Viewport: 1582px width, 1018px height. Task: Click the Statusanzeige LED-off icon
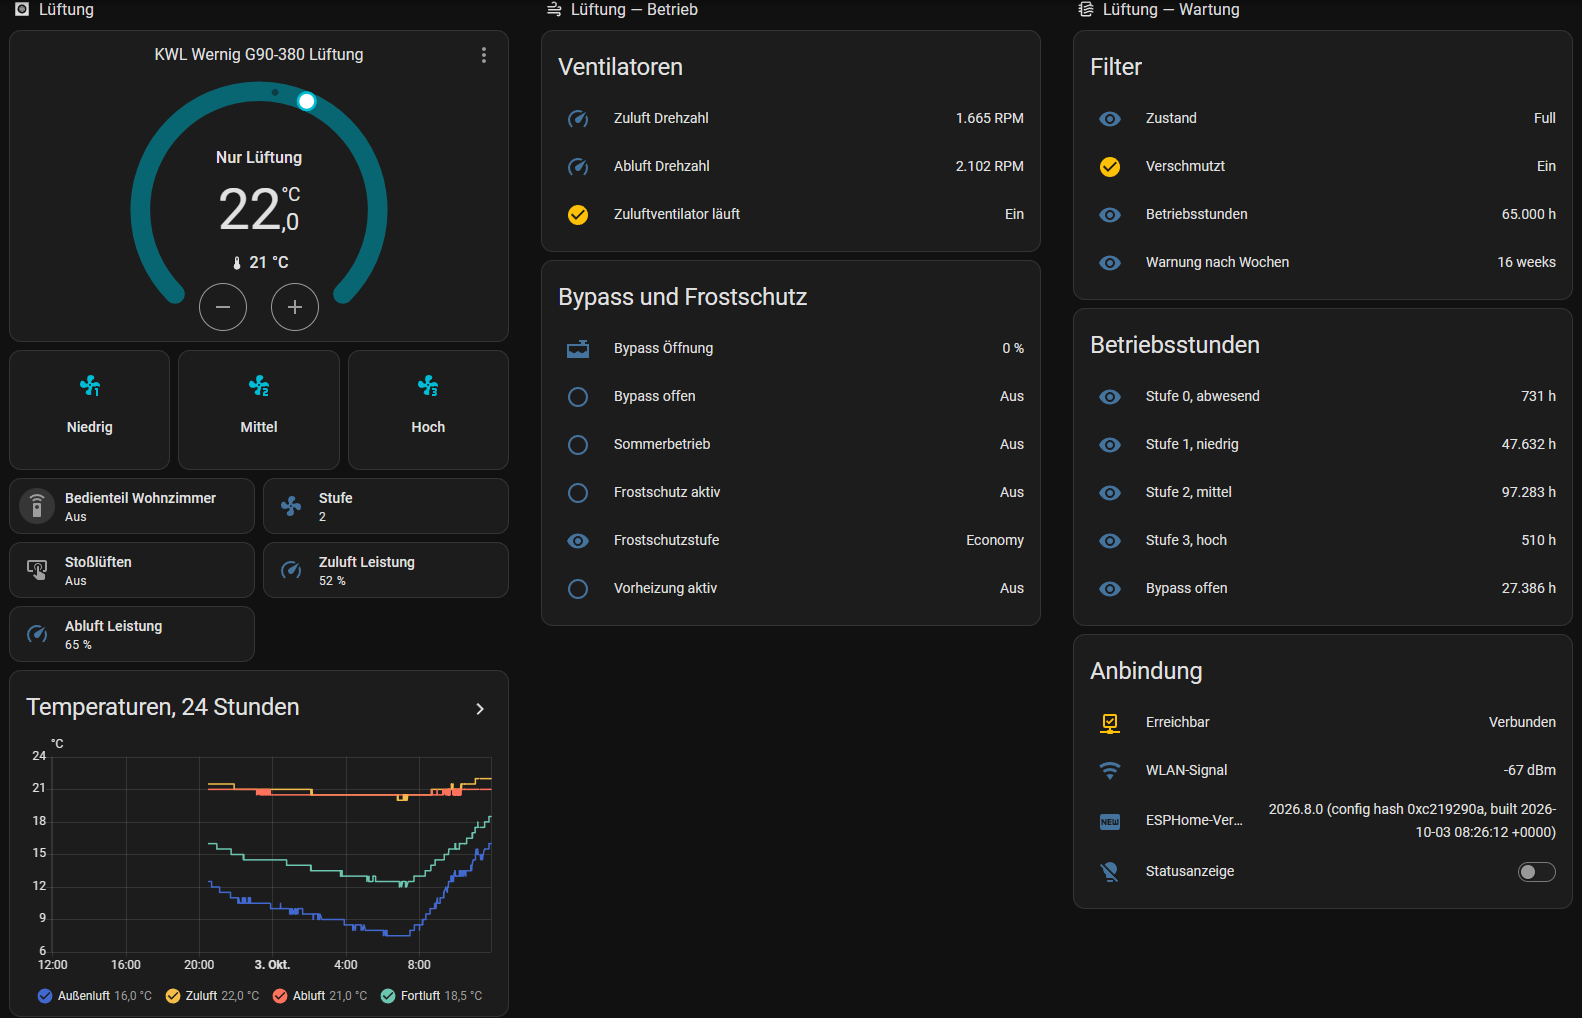tap(1110, 872)
